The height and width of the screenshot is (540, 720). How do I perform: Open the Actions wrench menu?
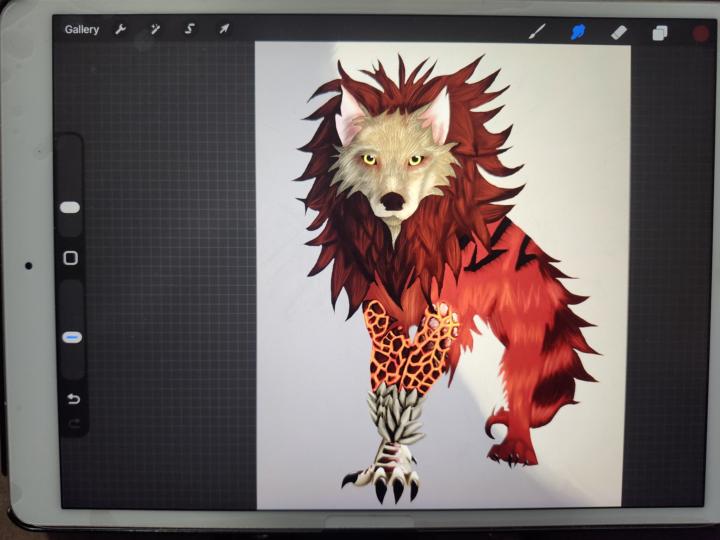121,30
